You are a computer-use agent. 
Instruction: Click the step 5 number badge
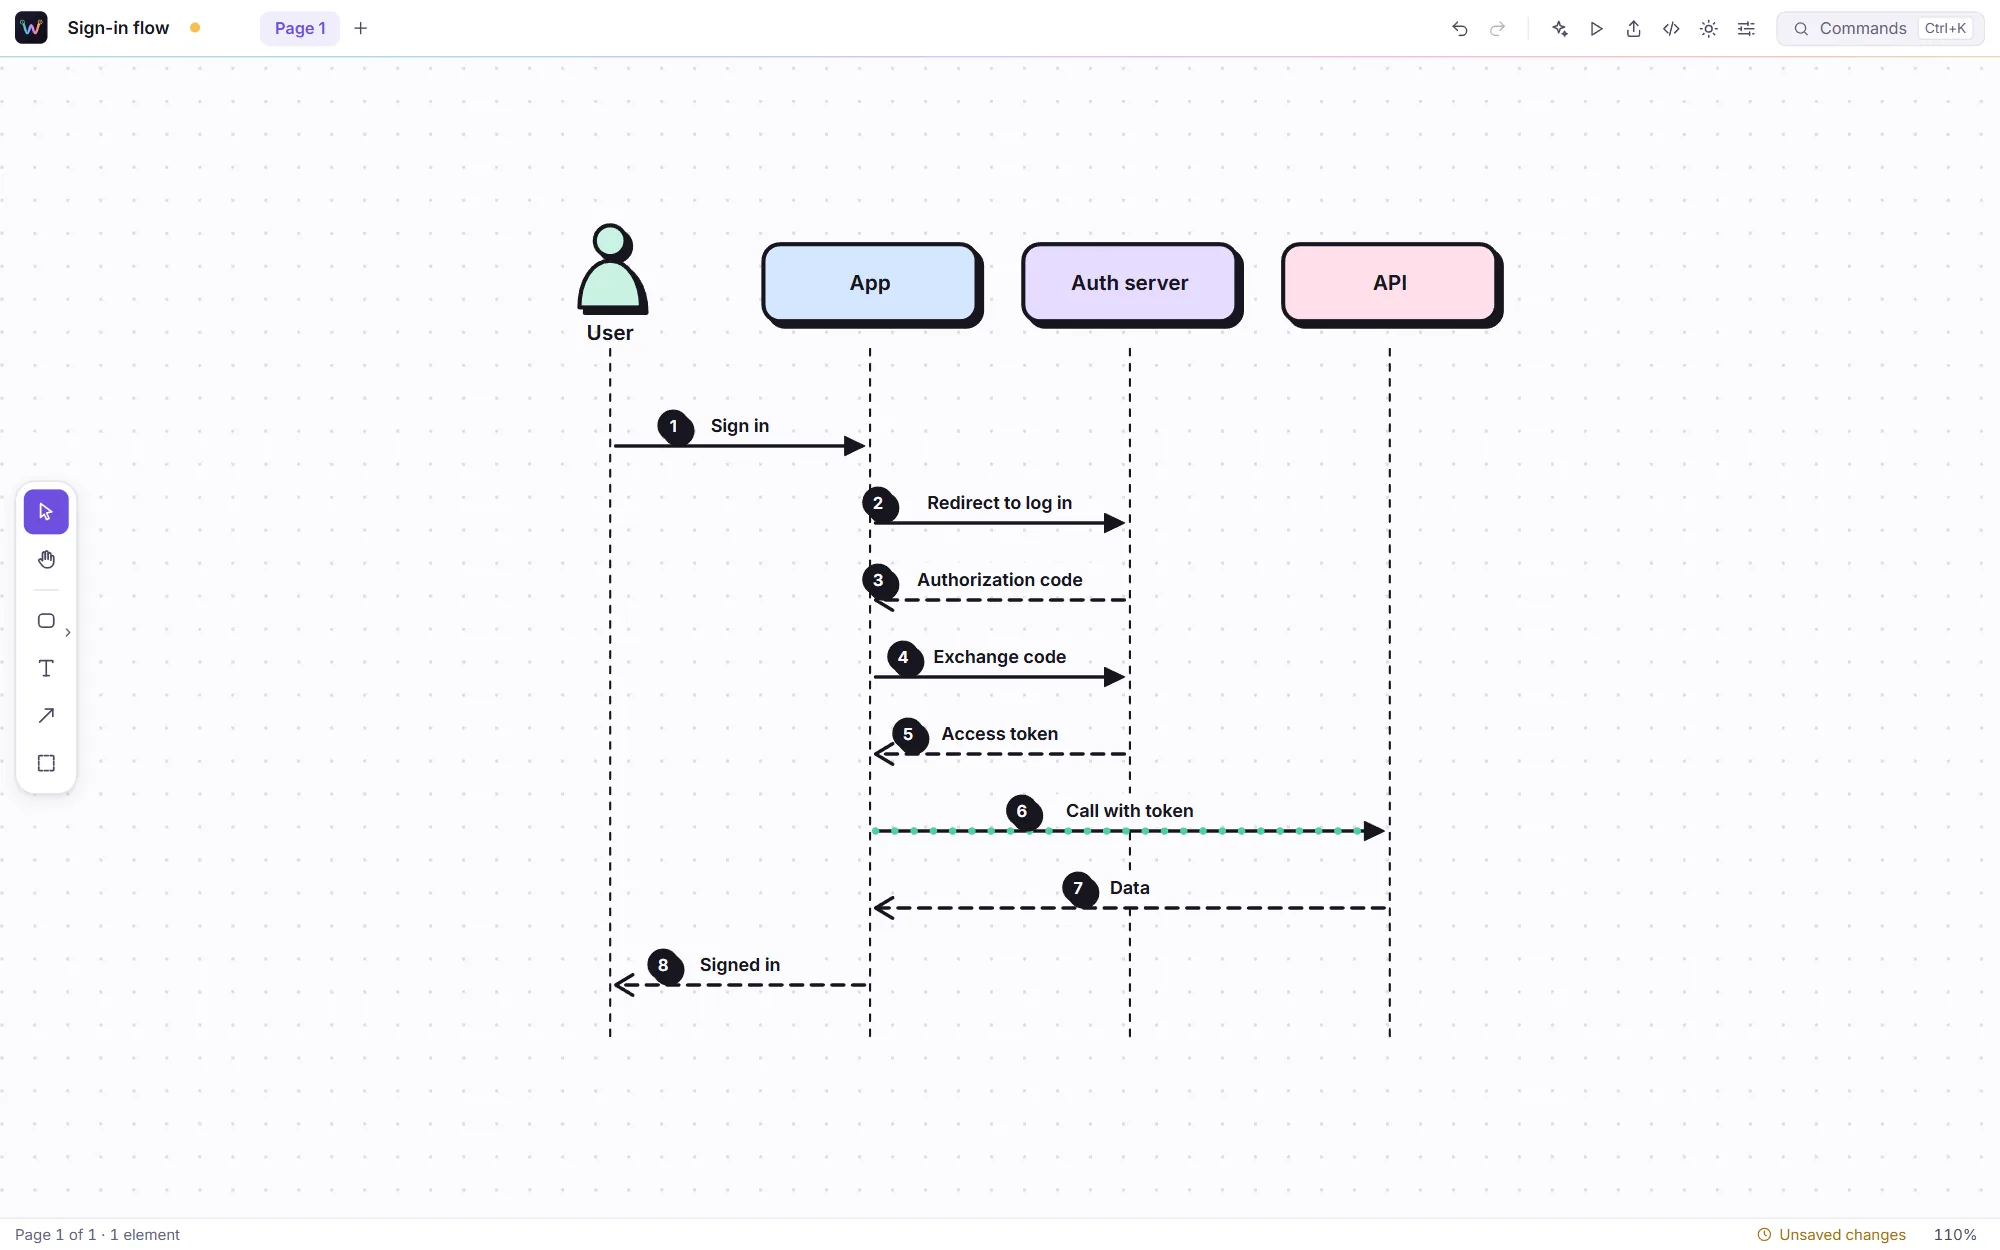pos(909,735)
